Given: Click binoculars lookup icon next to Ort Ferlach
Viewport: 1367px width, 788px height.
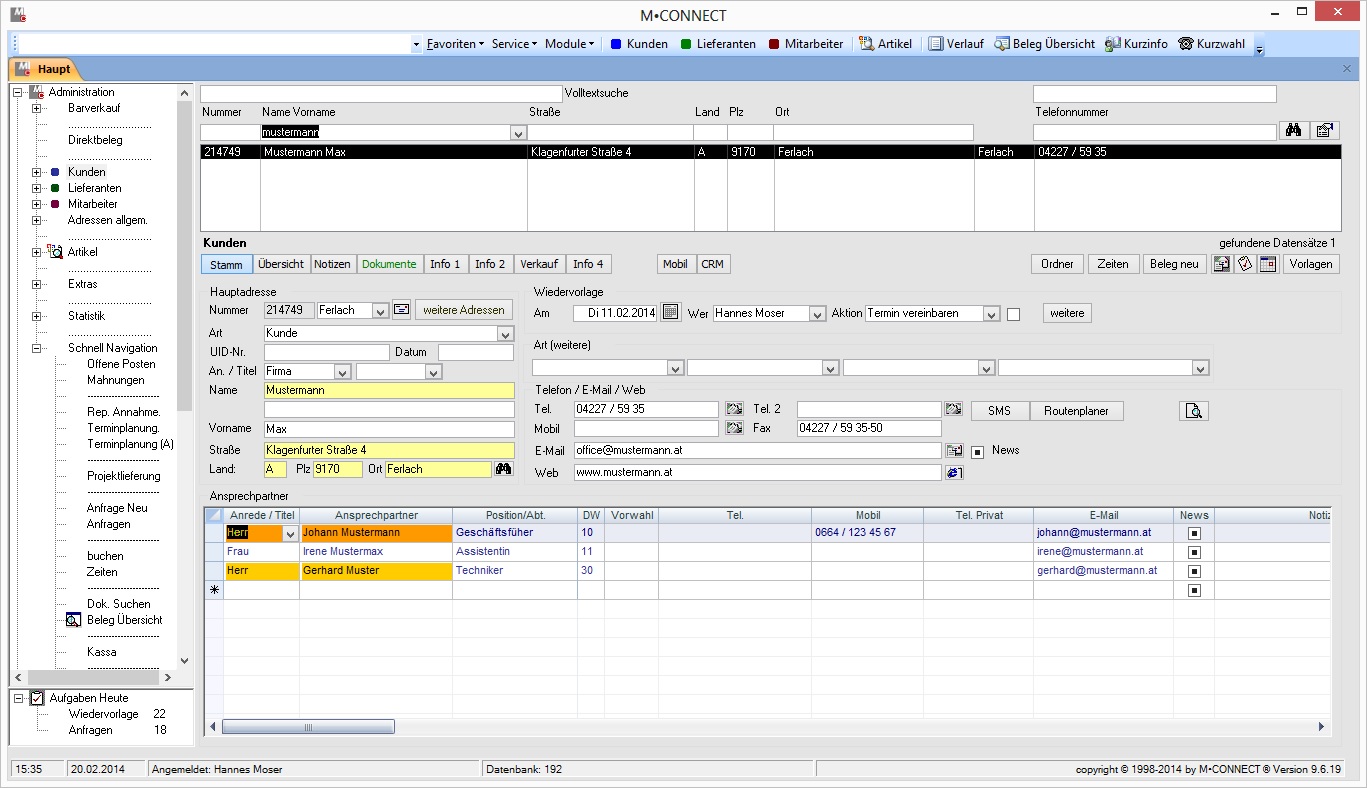Looking at the screenshot, I should [x=504, y=469].
